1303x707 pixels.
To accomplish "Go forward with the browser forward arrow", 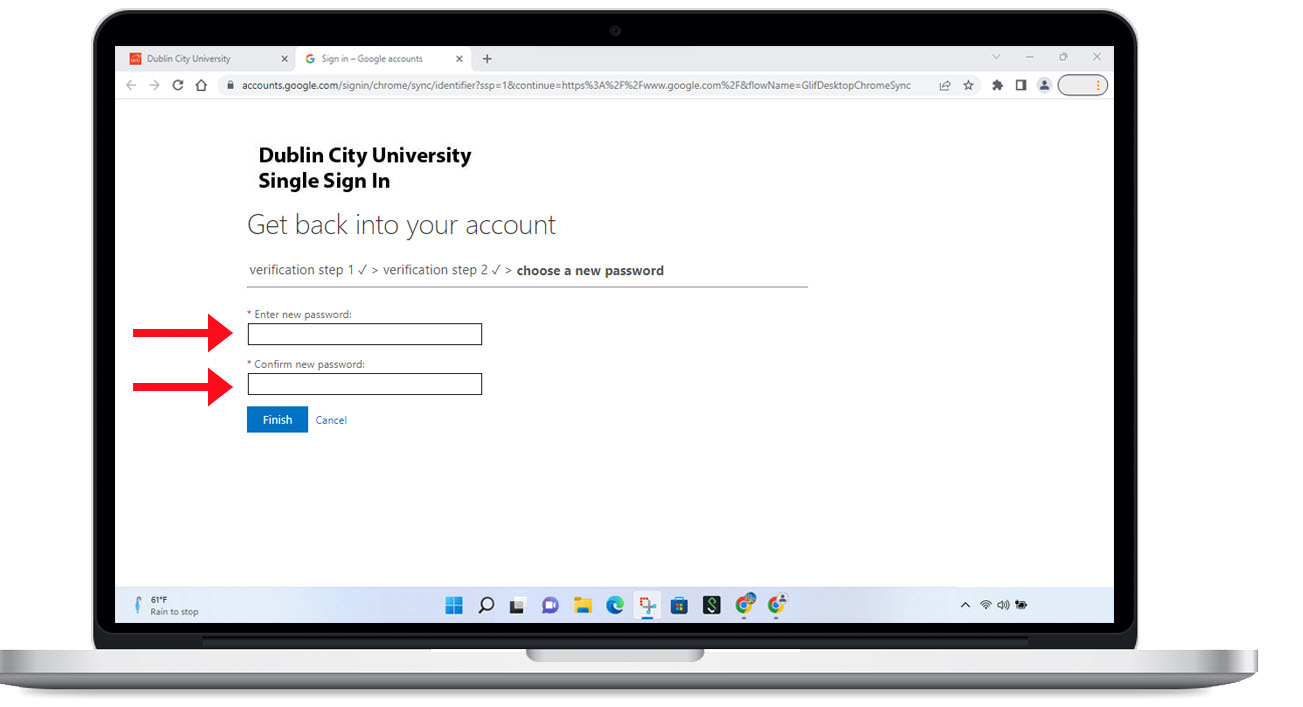I will pyautogui.click(x=154, y=86).
